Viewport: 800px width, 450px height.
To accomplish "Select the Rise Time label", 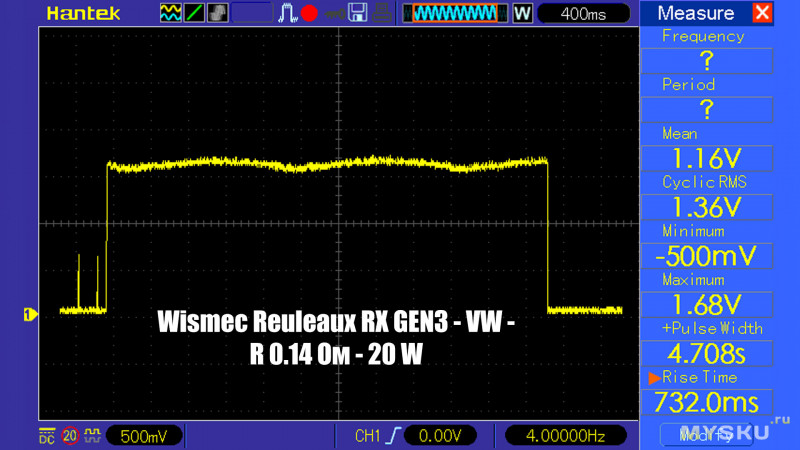I will [699, 378].
